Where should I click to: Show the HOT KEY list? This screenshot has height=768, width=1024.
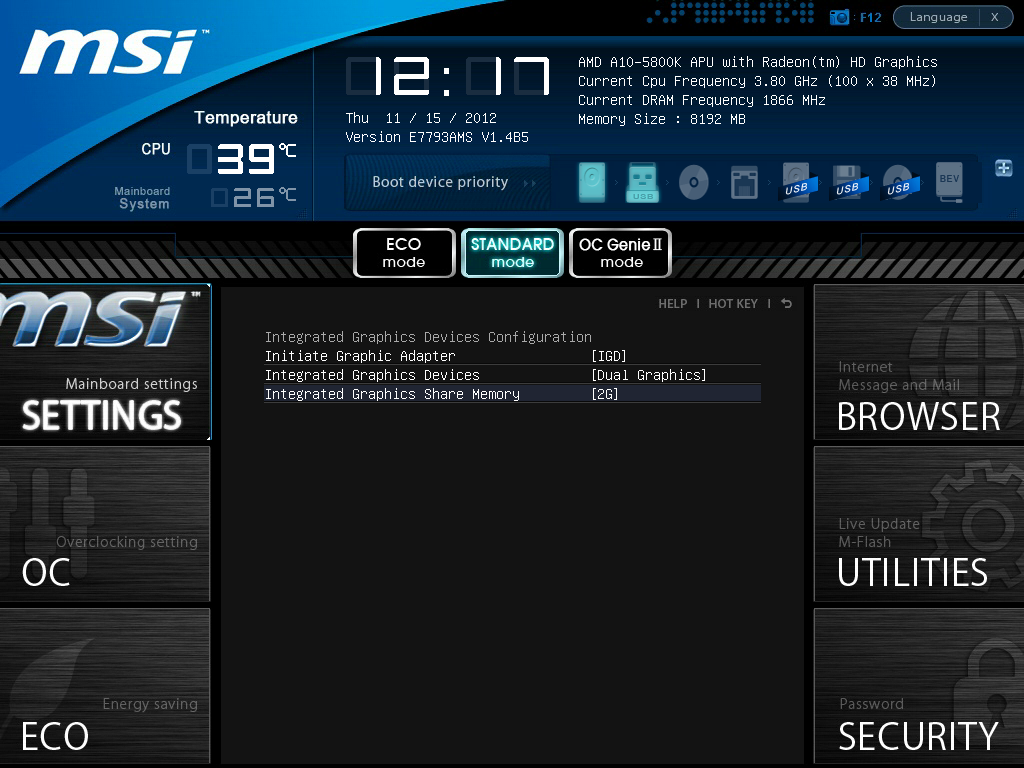tap(733, 304)
